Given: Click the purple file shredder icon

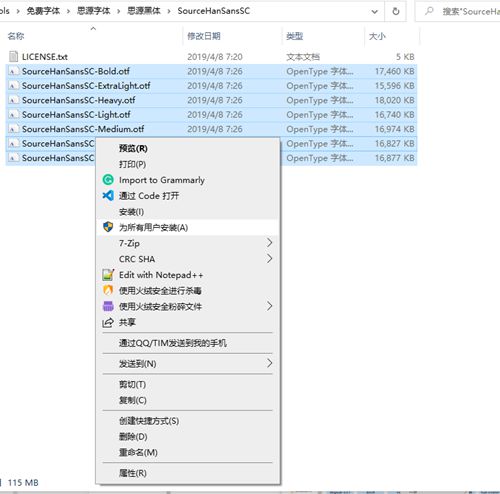Looking at the screenshot, I should point(108,306).
